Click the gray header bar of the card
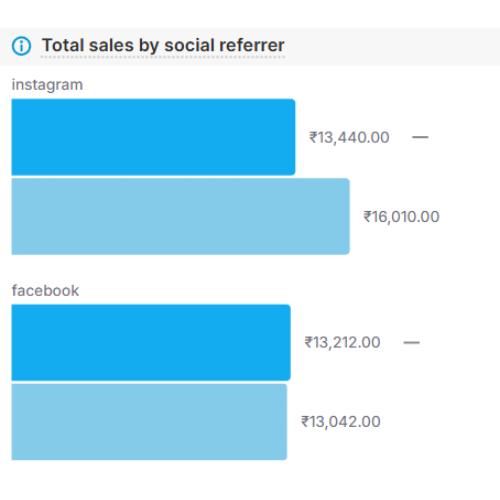The width and height of the screenshot is (500, 500). pos(250,47)
